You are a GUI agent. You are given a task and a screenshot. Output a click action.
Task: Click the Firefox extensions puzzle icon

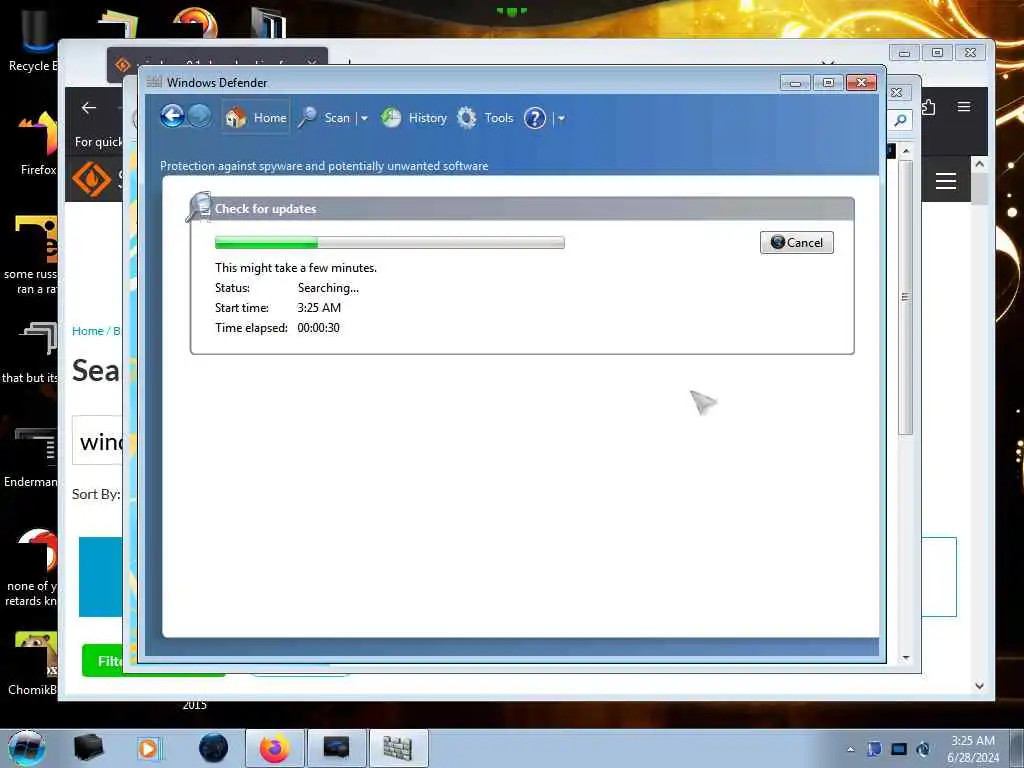tap(929, 106)
